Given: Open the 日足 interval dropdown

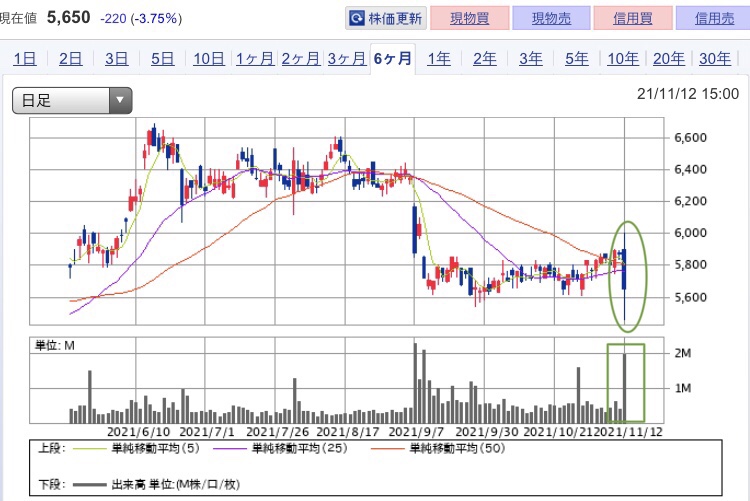Looking at the screenshot, I should [72, 100].
